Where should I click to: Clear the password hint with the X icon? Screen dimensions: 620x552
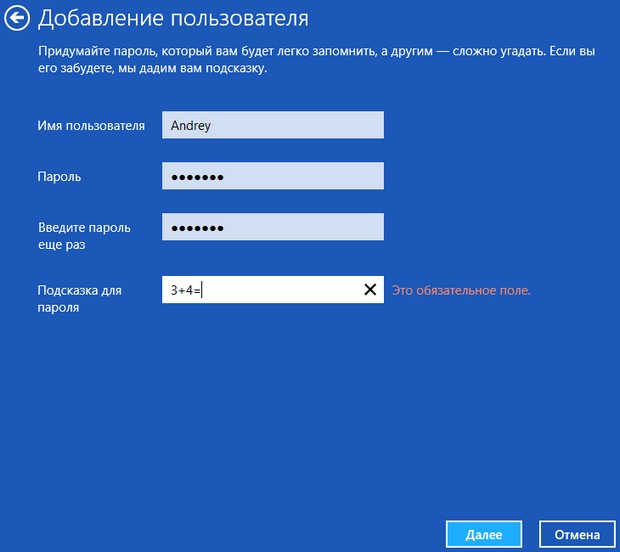coord(370,290)
